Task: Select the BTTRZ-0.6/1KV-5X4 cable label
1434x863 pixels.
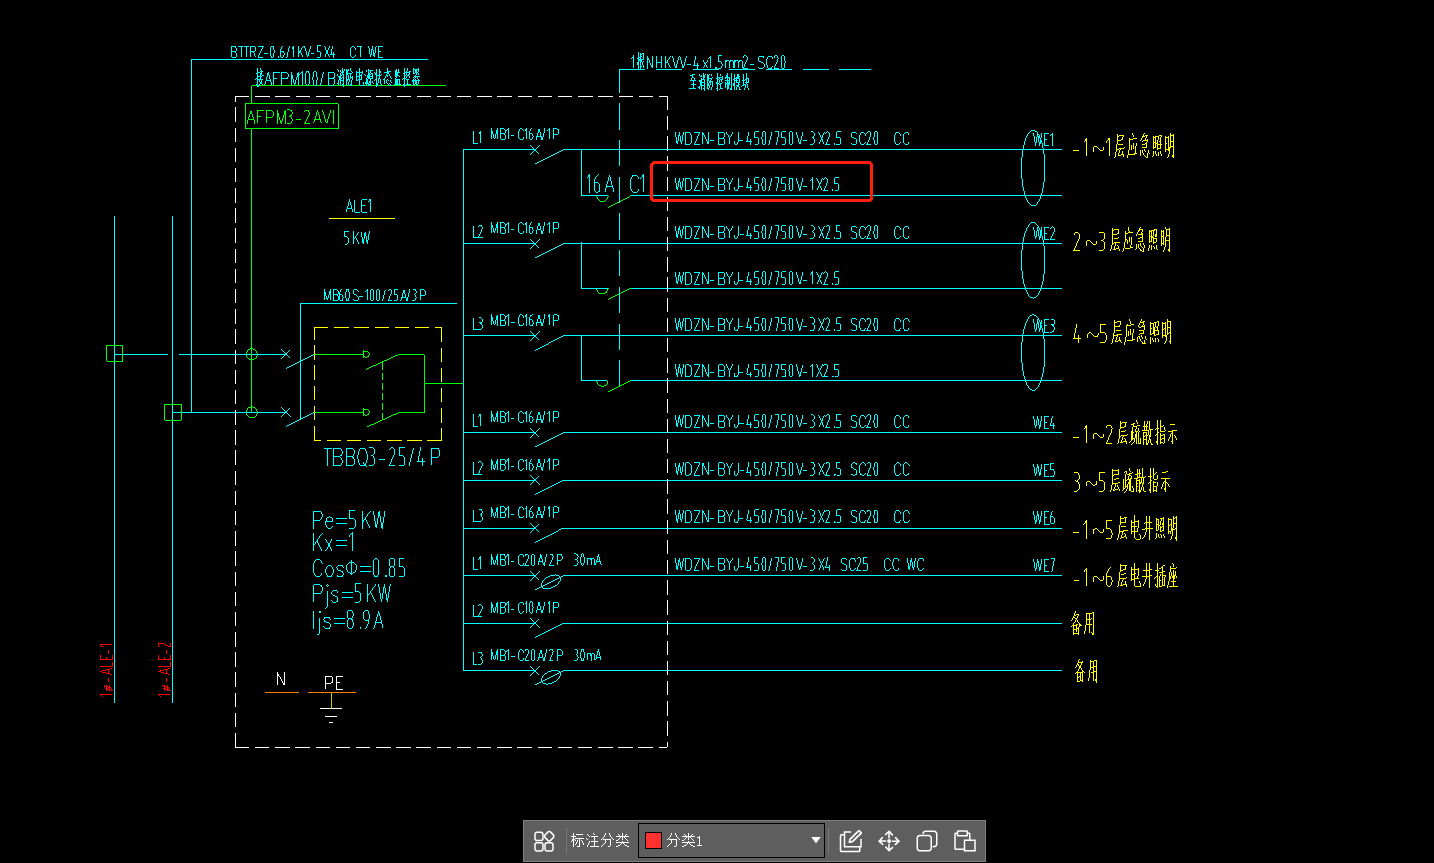Action: (x=307, y=52)
